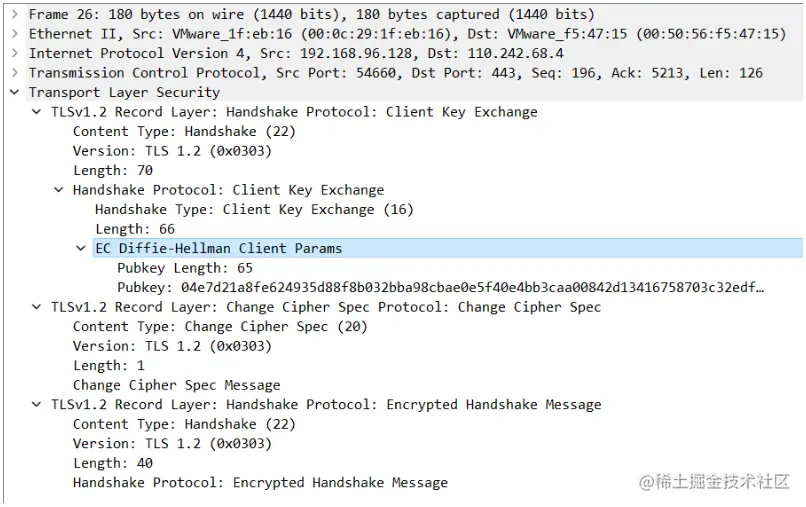Image resolution: width=806 pixels, height=507 pixels.
Task: Collapse EC Diffie-Hellman Client Params
Action: pyautogui.click(x=81, y=248)
